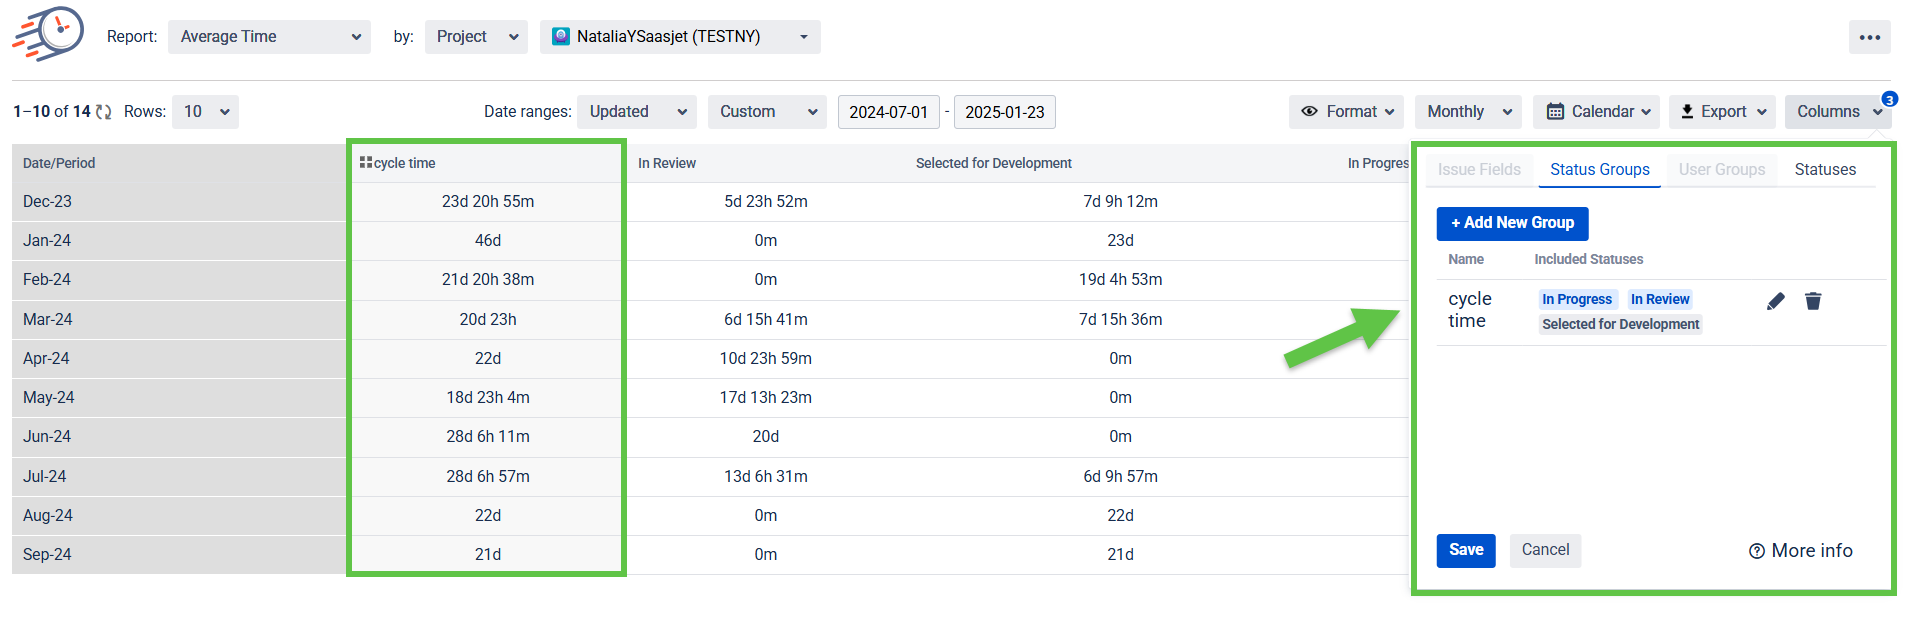The width and height of the screenshot is (1905, 619).
Task: Click the blue Columns count badge
Action: (1889, 99)
